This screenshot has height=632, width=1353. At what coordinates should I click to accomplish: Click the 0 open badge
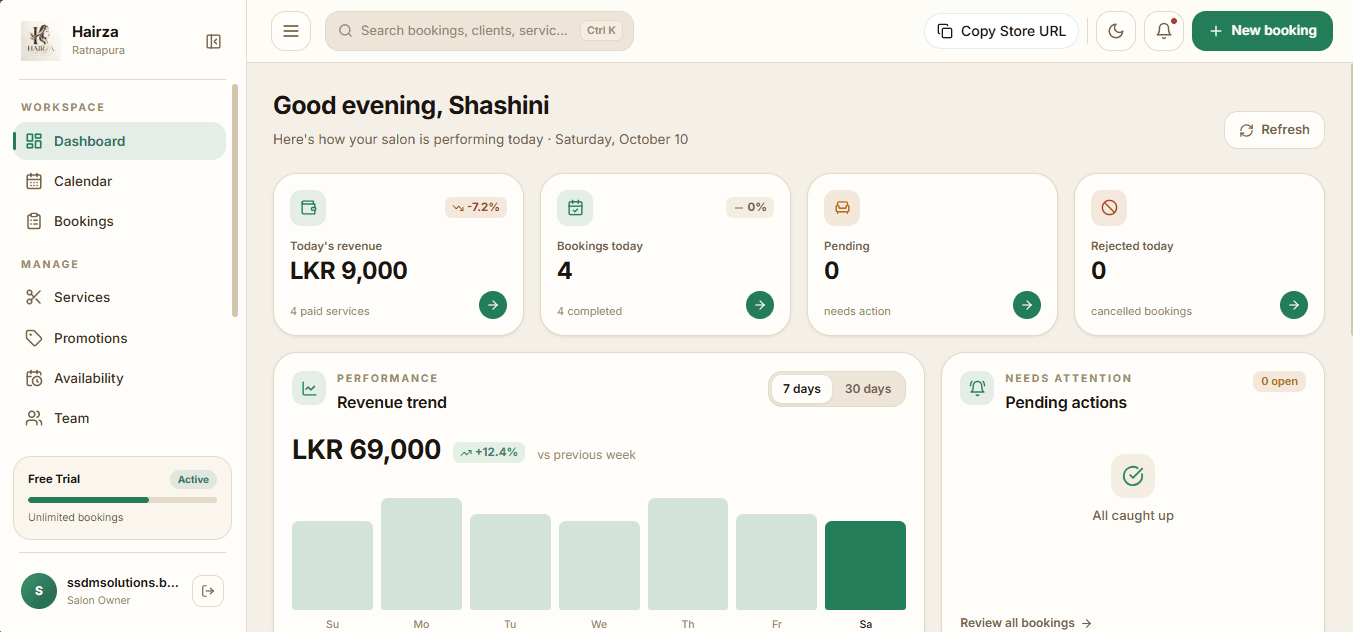point(1279,381)
